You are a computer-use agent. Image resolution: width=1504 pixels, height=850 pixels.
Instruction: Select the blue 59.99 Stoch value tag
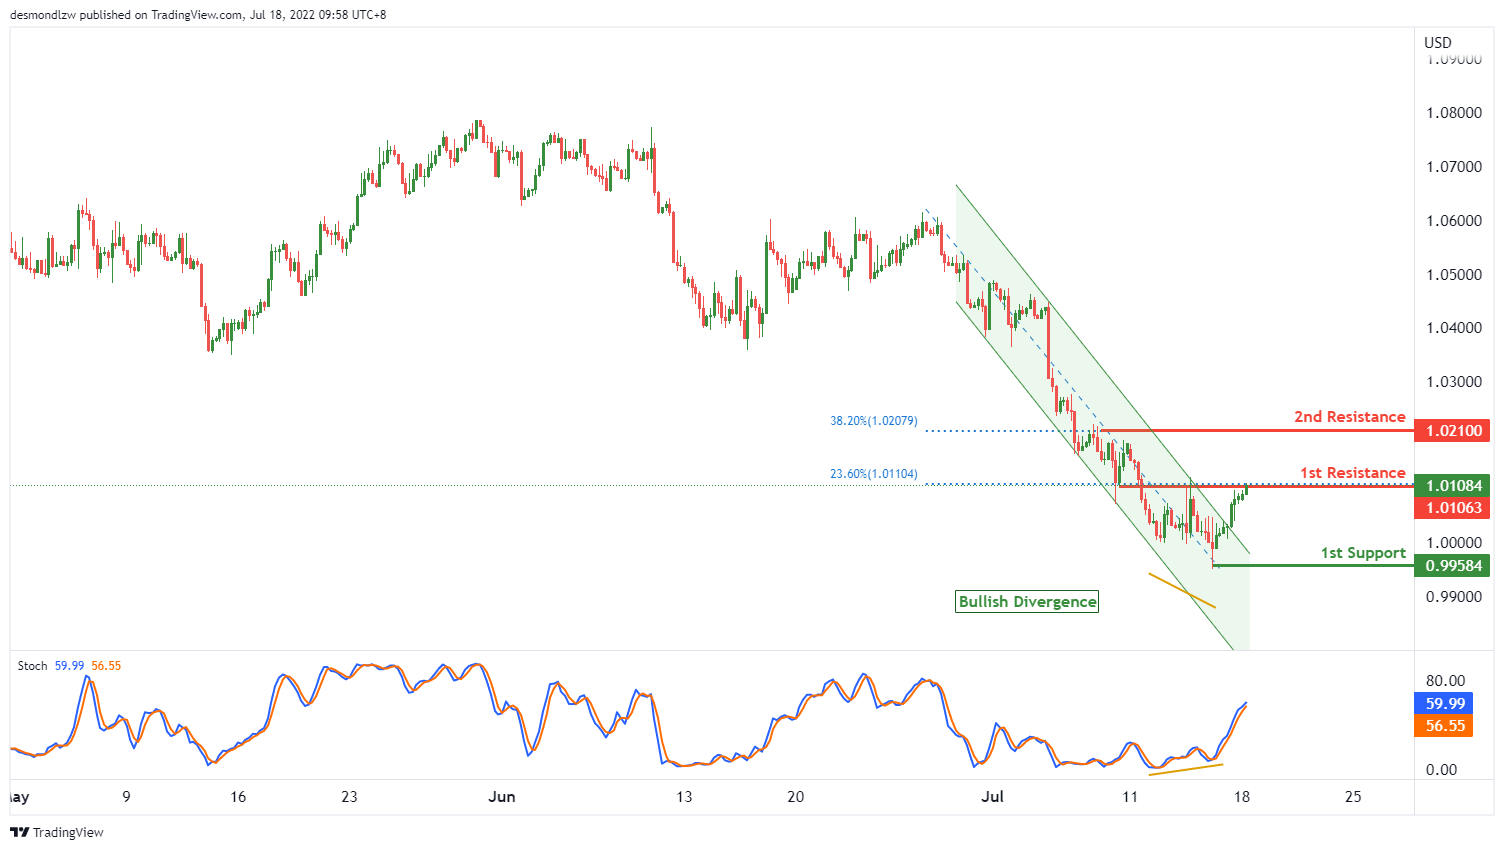[x=1444, y=704]
